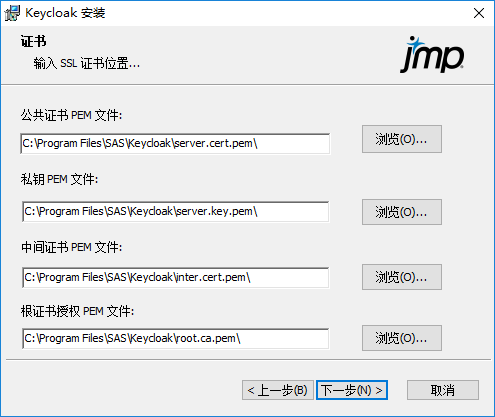Screen dimensions: 495x417
Task: Click the 中间证书 PEM 文件 label
Action: tap(71, 247)
